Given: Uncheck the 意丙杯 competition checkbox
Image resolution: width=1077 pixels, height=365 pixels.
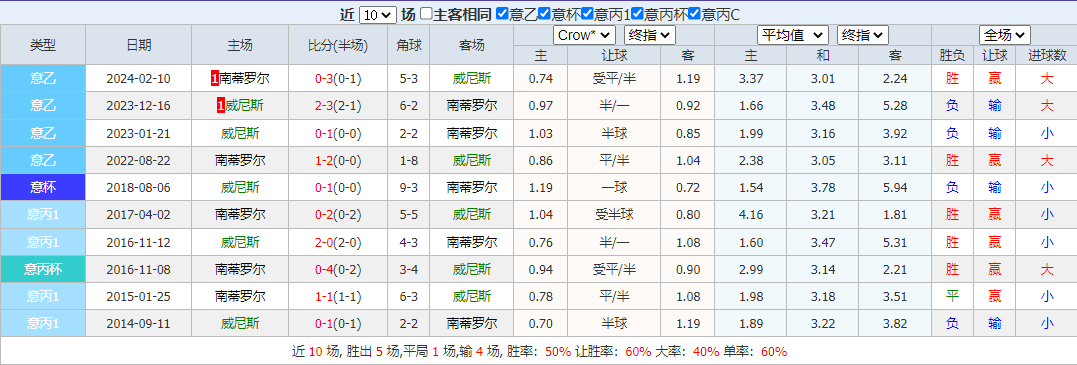Looking at the screenshot, I should (x=637, y=14).
